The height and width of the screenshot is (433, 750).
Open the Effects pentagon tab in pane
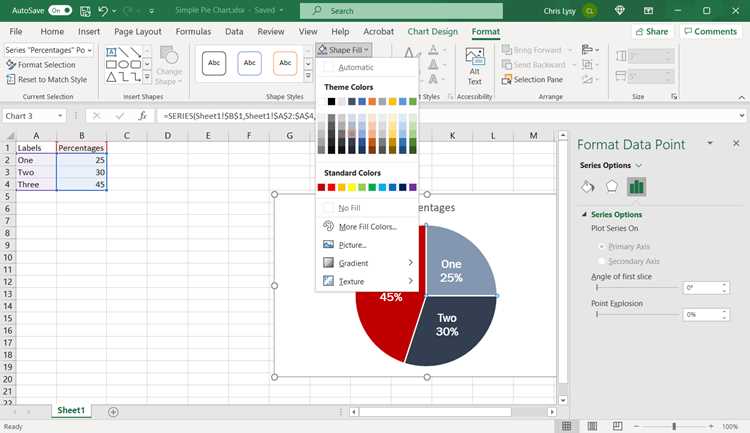611,187
